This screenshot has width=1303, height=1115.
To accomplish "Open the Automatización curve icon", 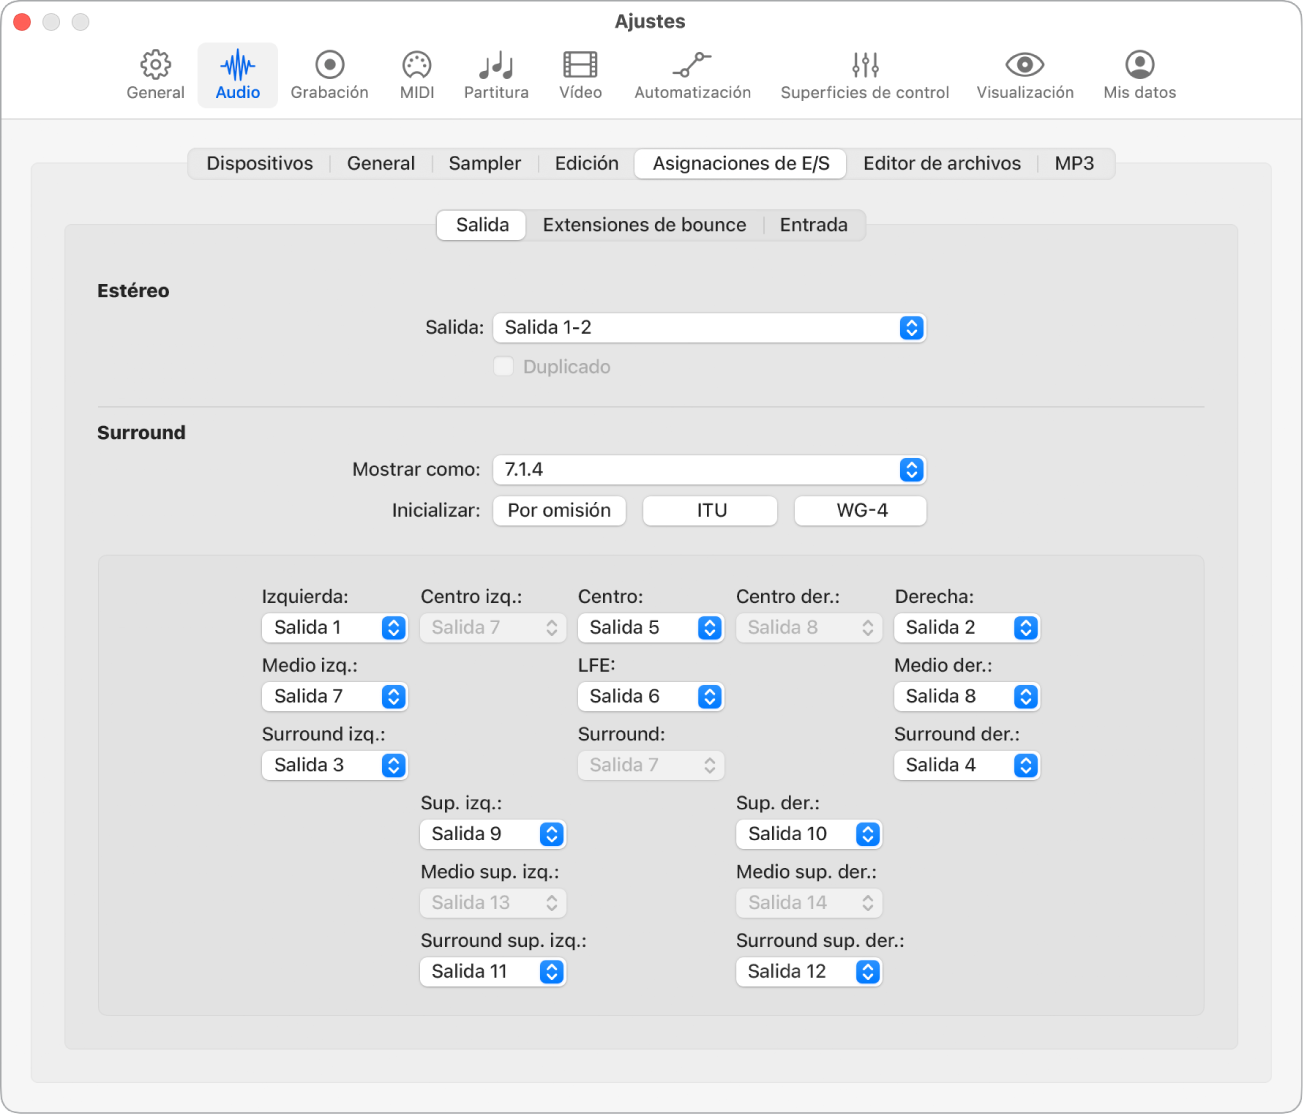I will click(x=692, y=66).
